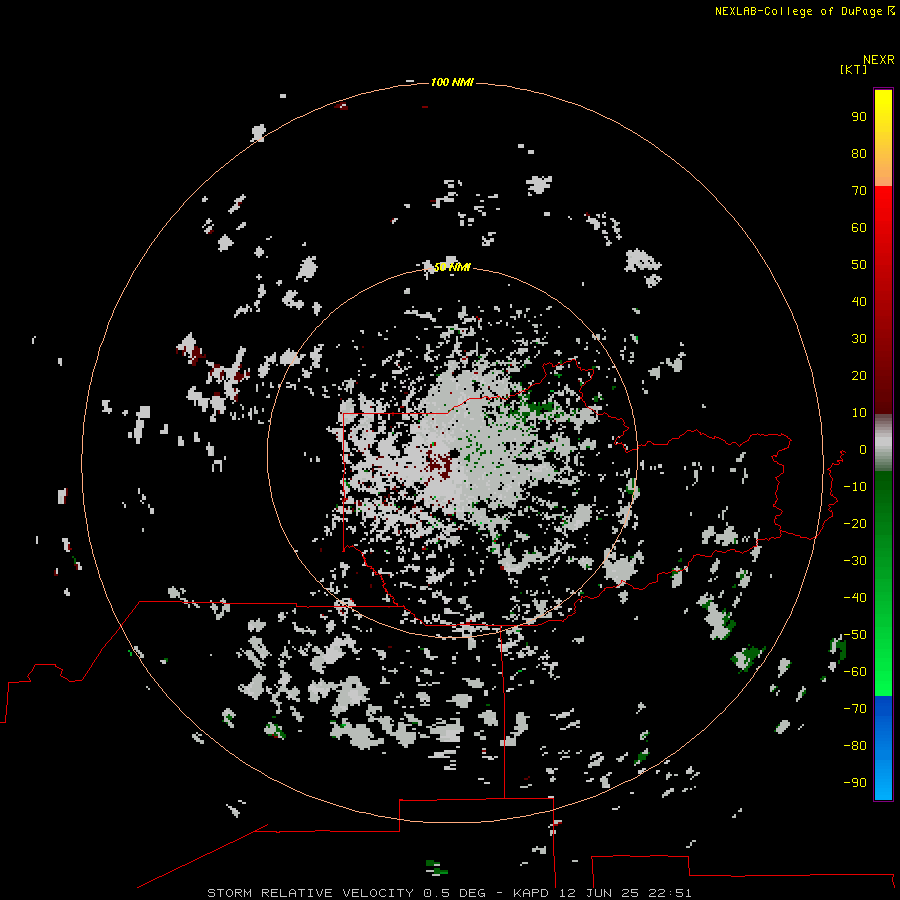This screenshot has height=900, width=900.
Task: Click the 20 value on the velocity scale
Action: click(x=859, y=376)
